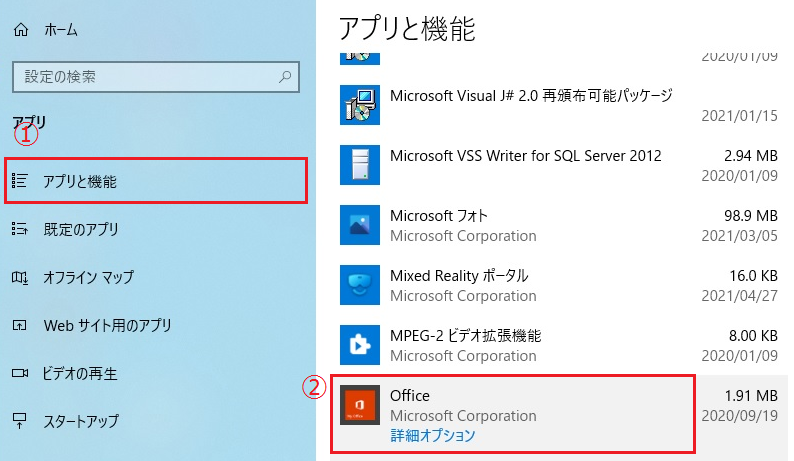
Task: Click the icon beside スタートアップ
Action: (20, 421)
